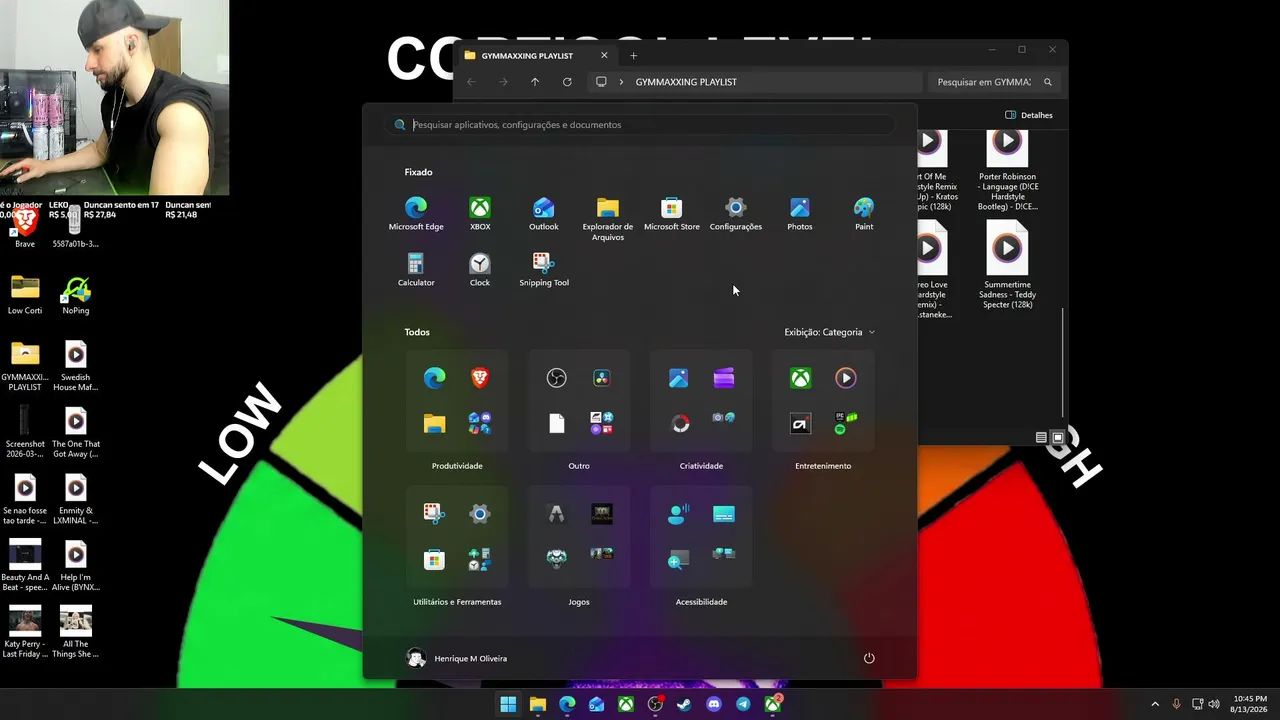Screen dimensions: 1280x720
Task: Open Voice Access in Acessibilidade group
Action: point(679,514)
